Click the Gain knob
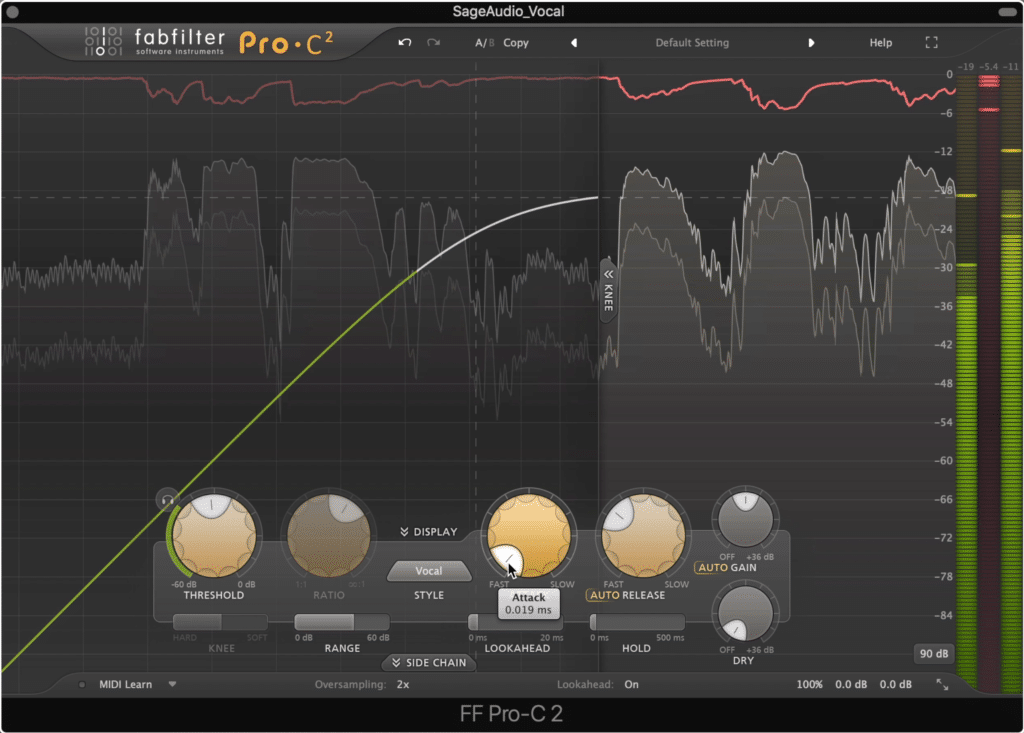The width and height of the screenshot is (1024, 733). point(745,519)
